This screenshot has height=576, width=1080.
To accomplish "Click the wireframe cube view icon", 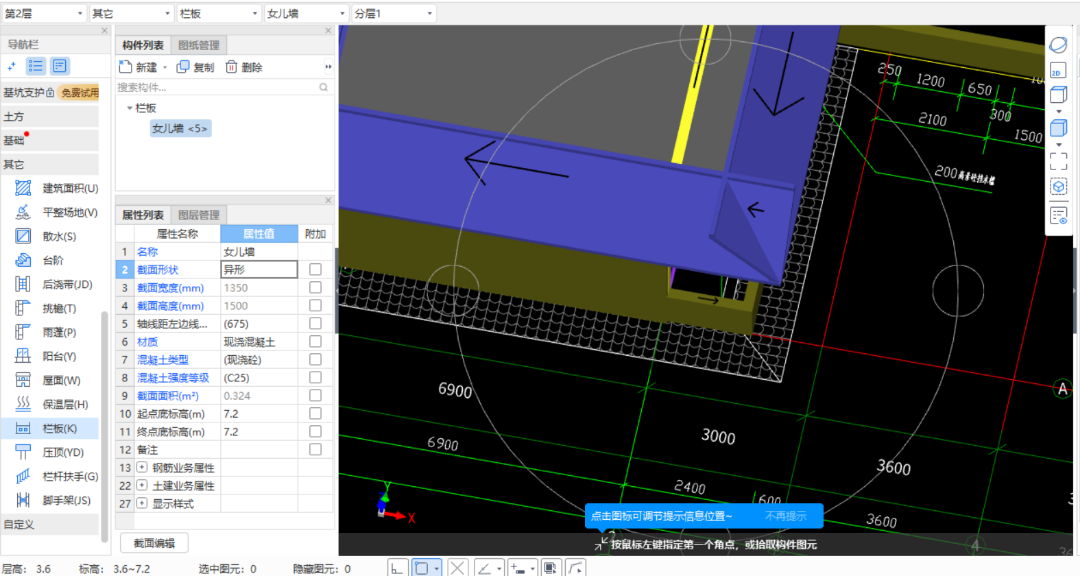I will [1058, 95].
